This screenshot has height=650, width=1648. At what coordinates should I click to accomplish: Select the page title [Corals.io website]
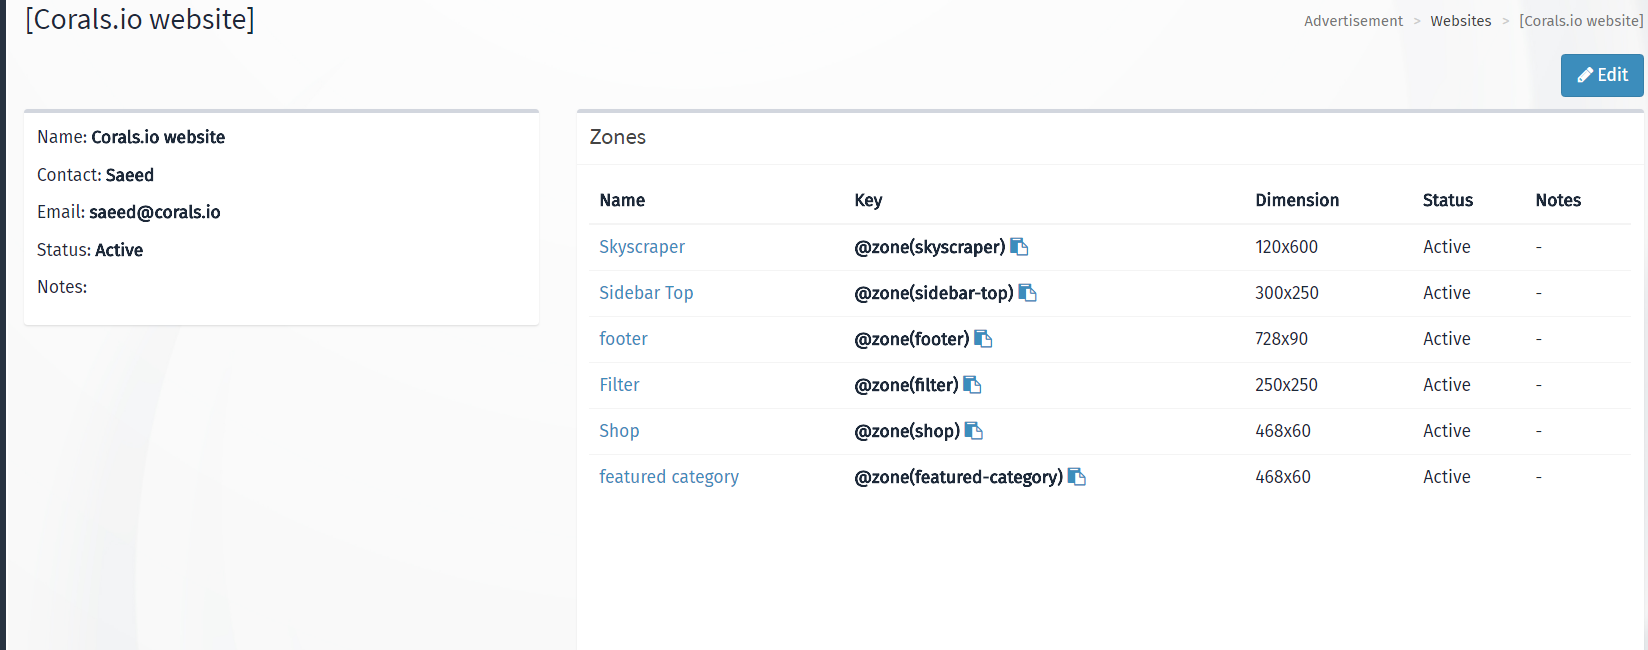point(140,19)
